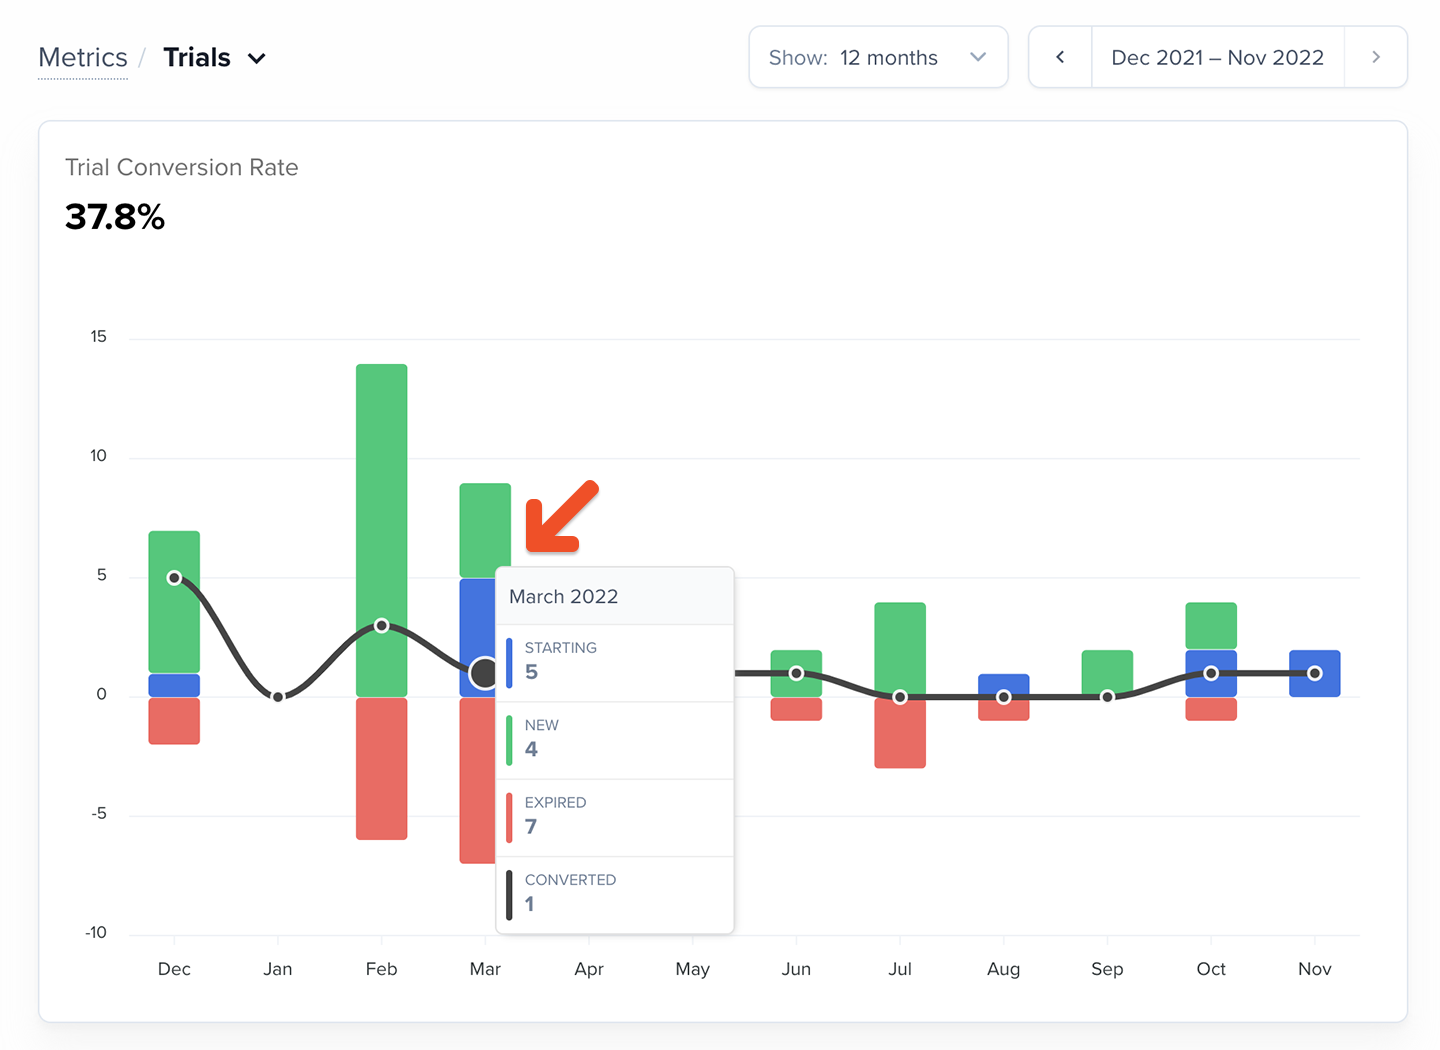This screenshot has width=1440, height=1050.
Task: Open the Trials metric dropdown chevron
Action: pos(257,58)
